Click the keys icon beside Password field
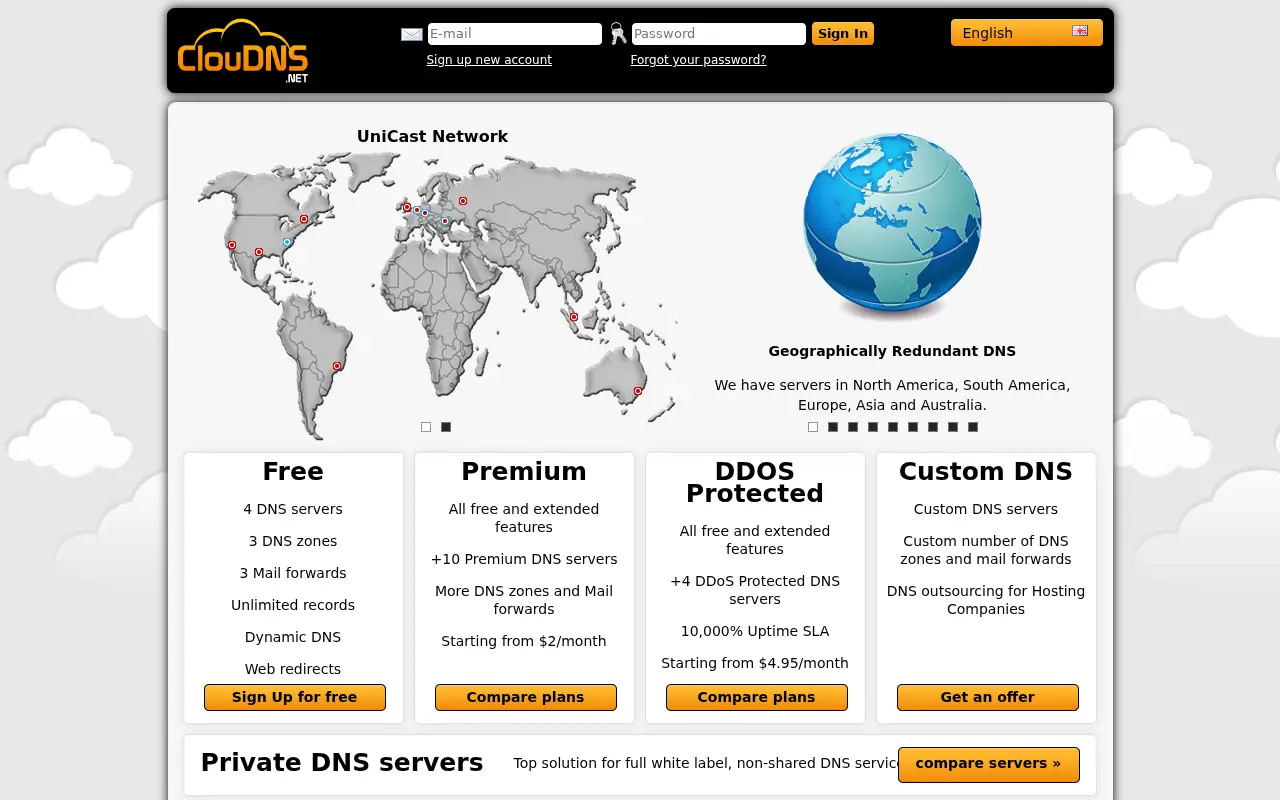Screen dimensions: 1280x800 pos(618,34)
